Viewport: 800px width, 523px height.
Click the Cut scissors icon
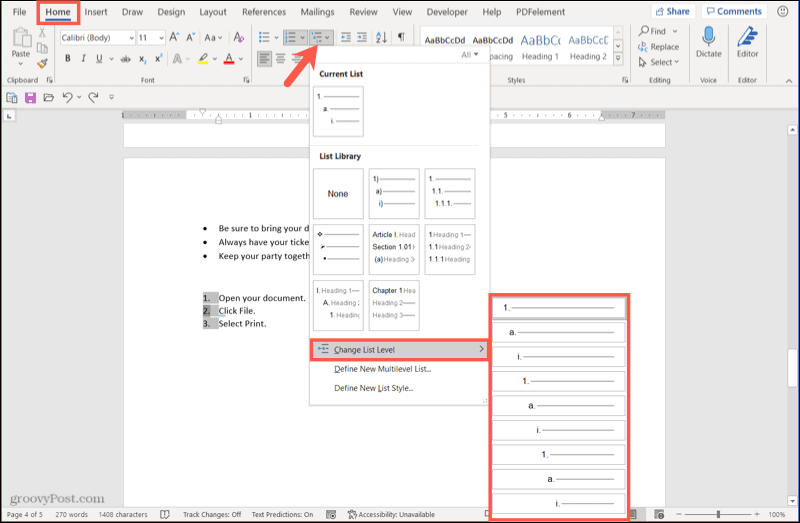(x=42, y=33)
